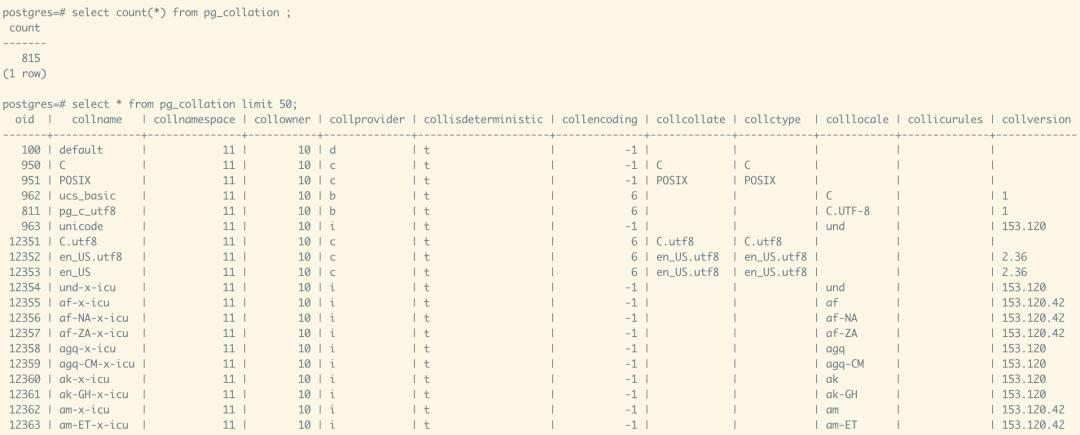1080x435 pixels.
Task: Click the collicurules column header
Action: [946, 120]
